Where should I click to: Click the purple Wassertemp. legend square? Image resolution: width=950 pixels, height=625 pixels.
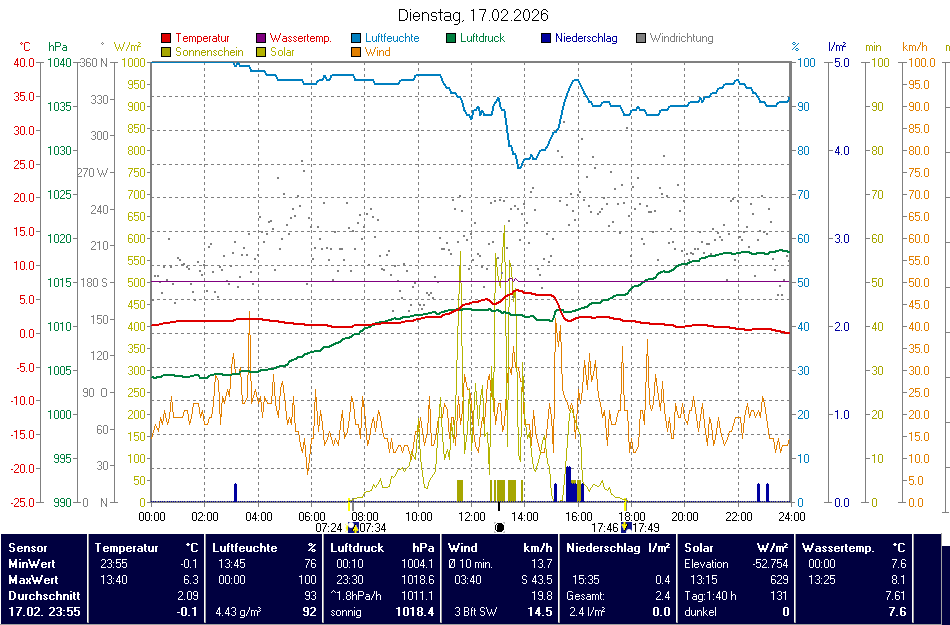pos(262,39)
